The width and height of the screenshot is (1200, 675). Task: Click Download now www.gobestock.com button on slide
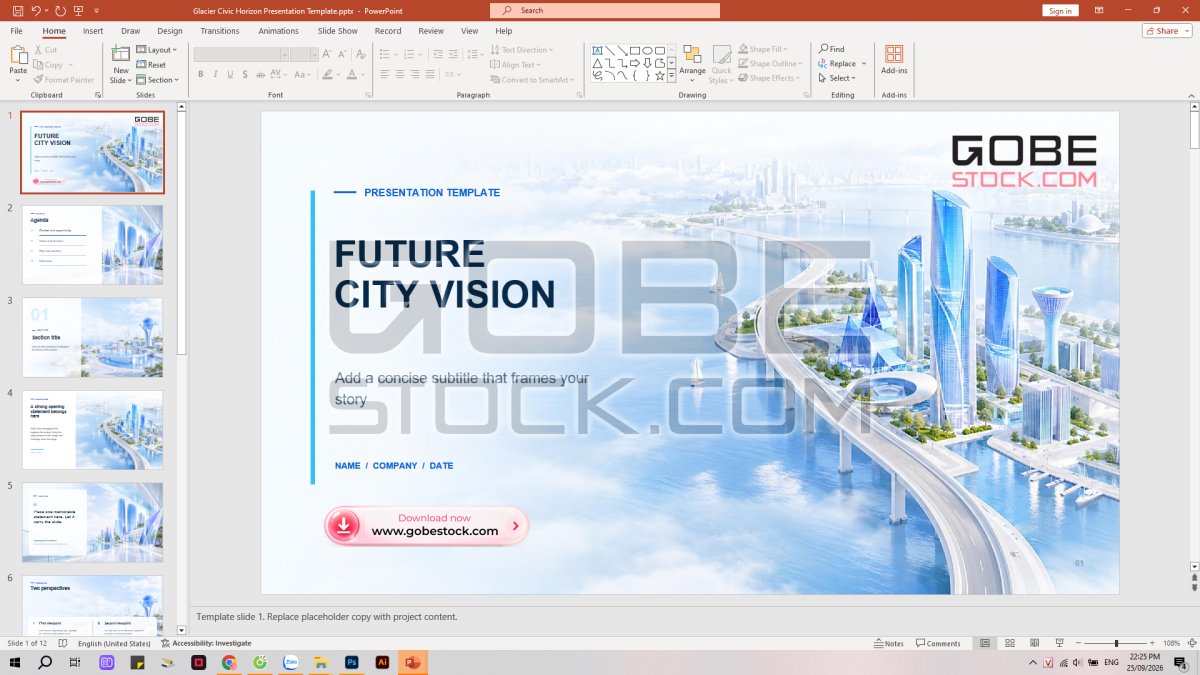(426, 525)
